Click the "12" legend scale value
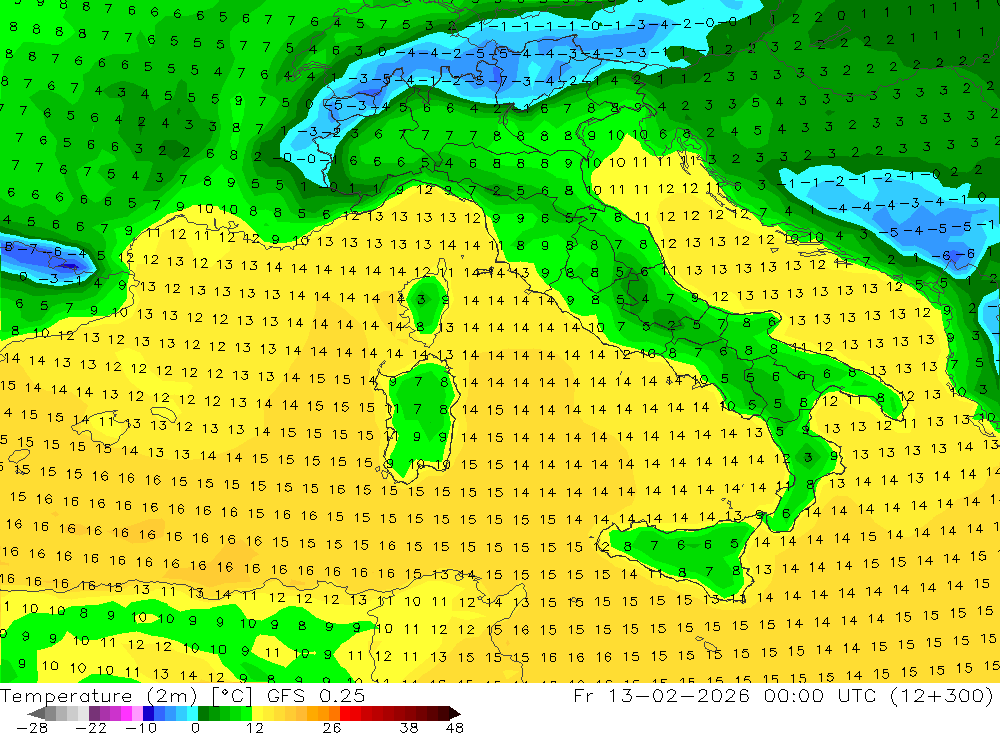The height and width of the screenshot is (733, 1000). pos(254,727)
